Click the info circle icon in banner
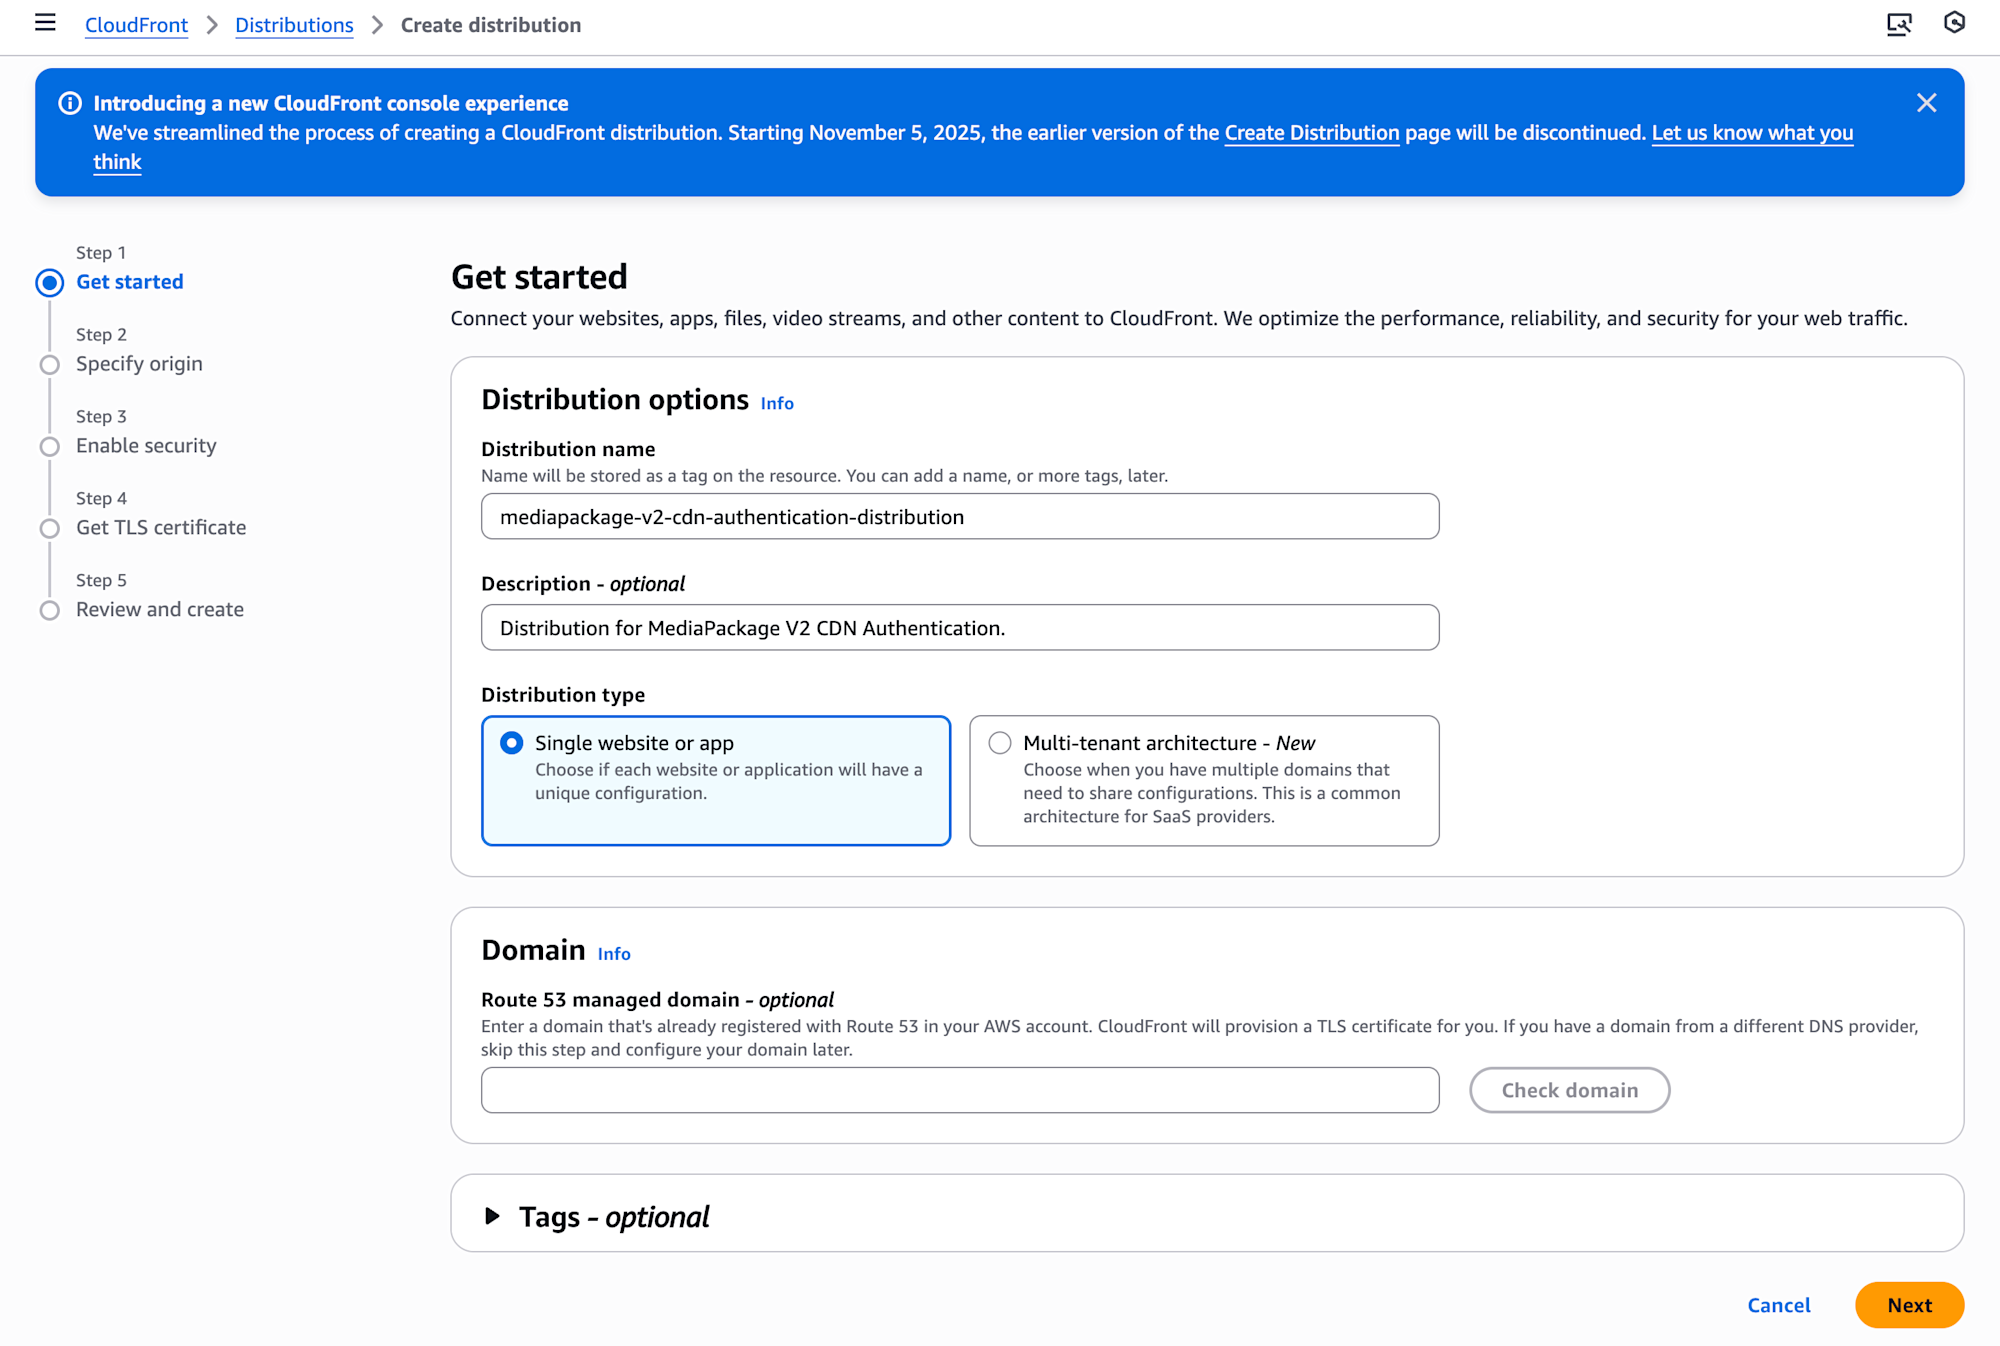This screenshot has width=2000, height=1346. click(70, 103)
